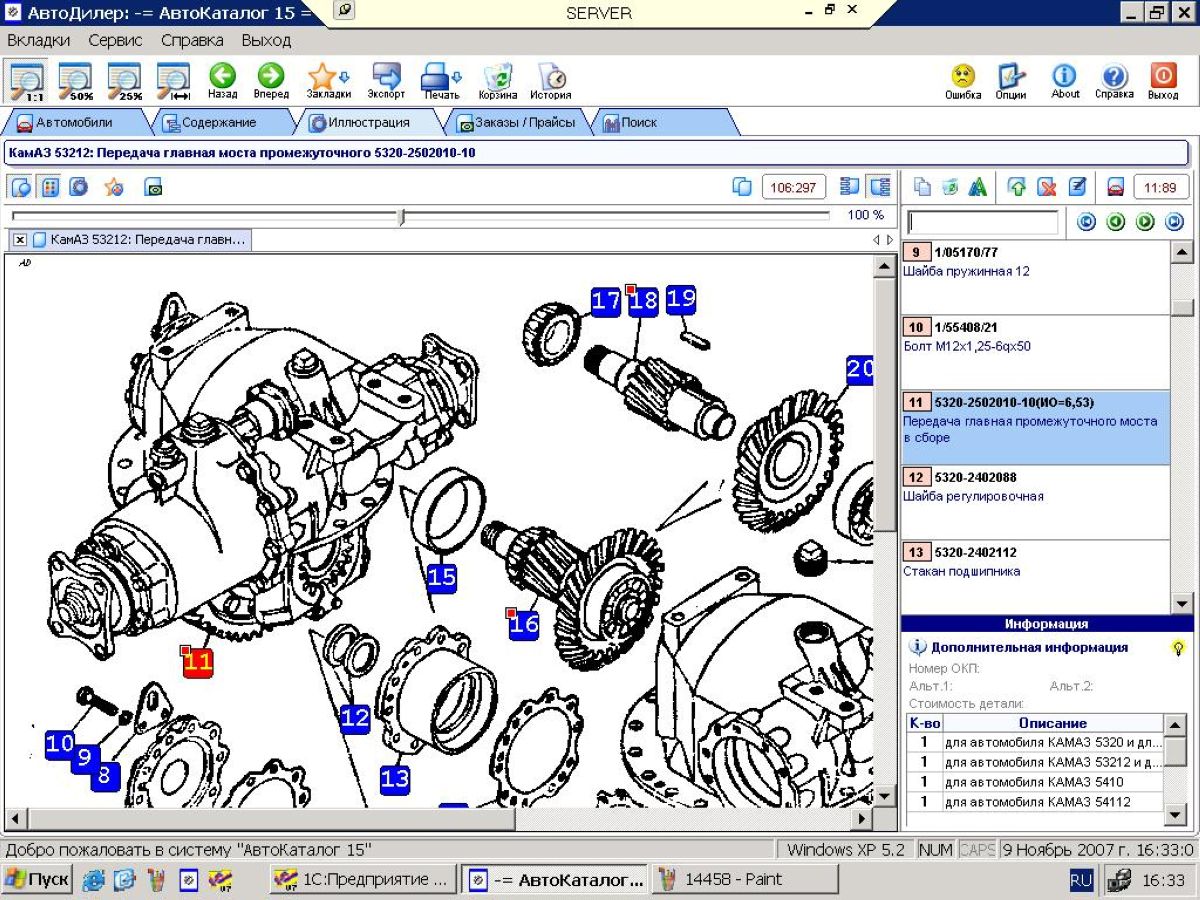The height and width of the screenshot is (900, 1200).
Task: Click the green up-arrow icon in parts panel
Action: click(1017, 186)
